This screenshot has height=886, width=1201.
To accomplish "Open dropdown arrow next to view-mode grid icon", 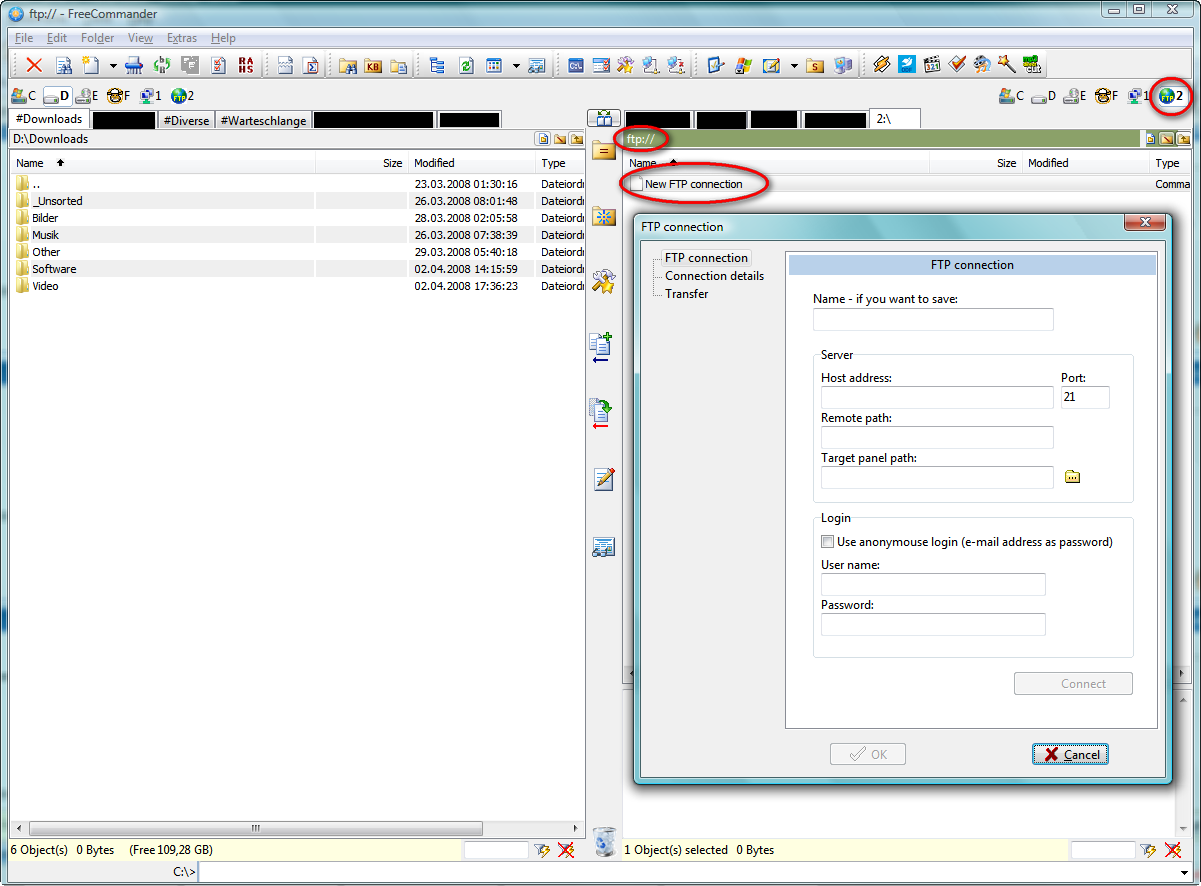I will coord(516,66).
